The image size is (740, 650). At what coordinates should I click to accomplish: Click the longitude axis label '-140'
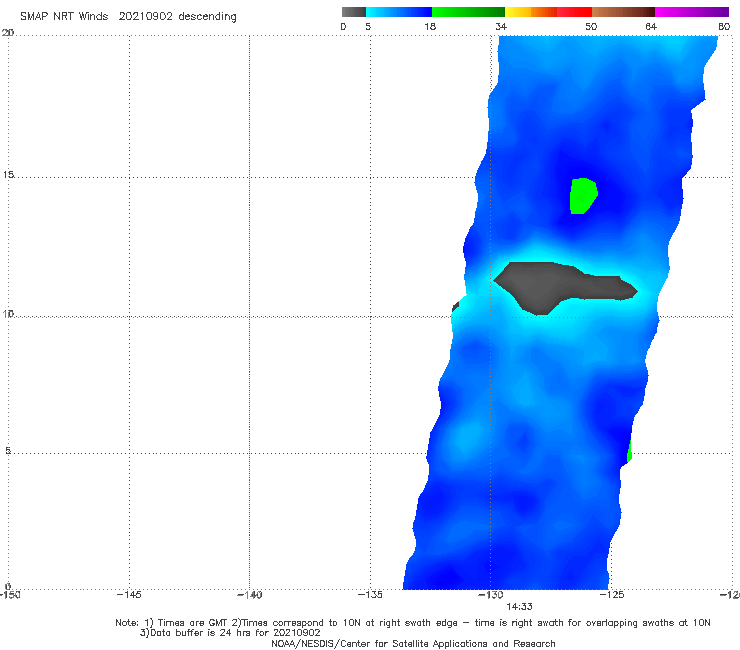tap(249, 595)
